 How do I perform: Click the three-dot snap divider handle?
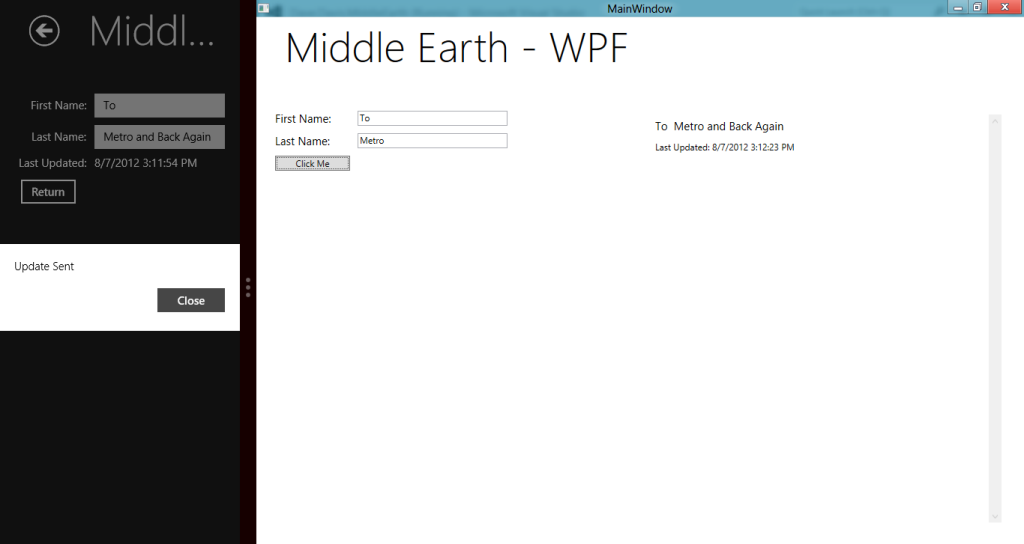(248, 288)
